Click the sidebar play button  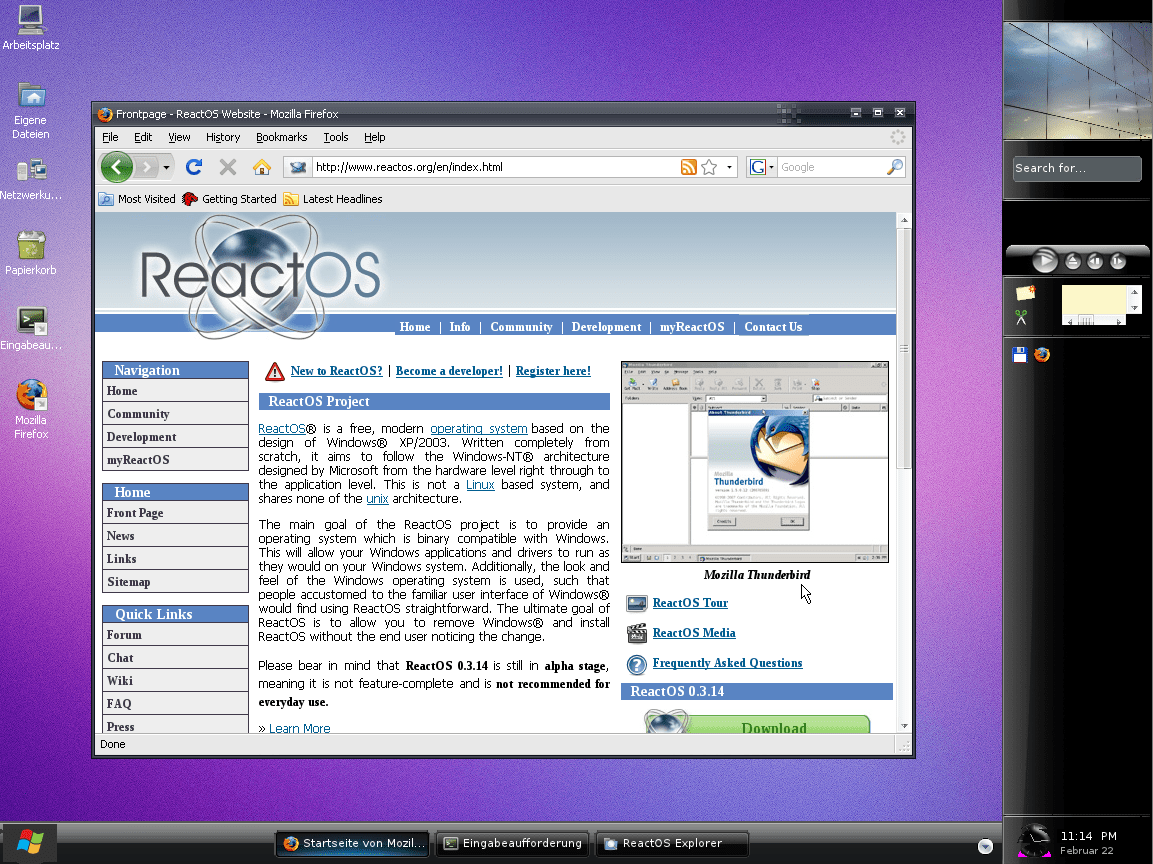tap(1044, 260)
